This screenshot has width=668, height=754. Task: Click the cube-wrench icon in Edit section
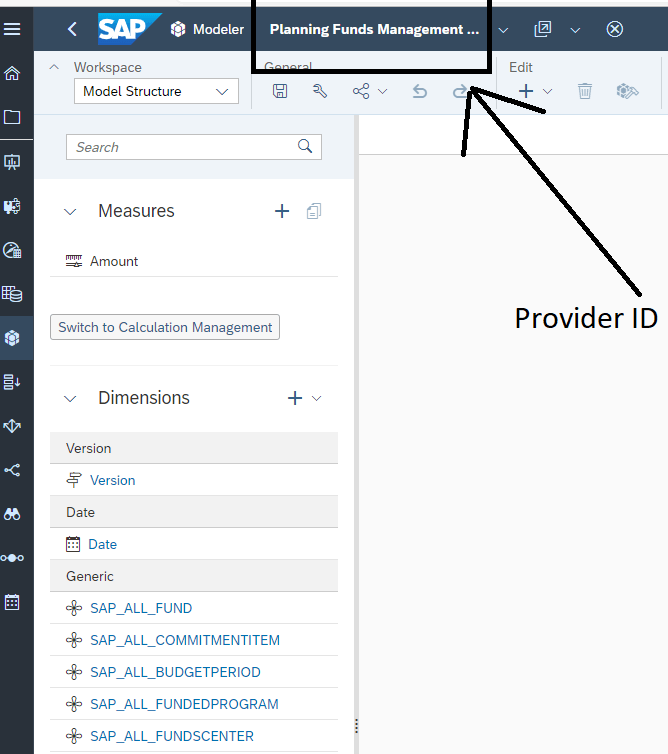(x=627, y=91)
